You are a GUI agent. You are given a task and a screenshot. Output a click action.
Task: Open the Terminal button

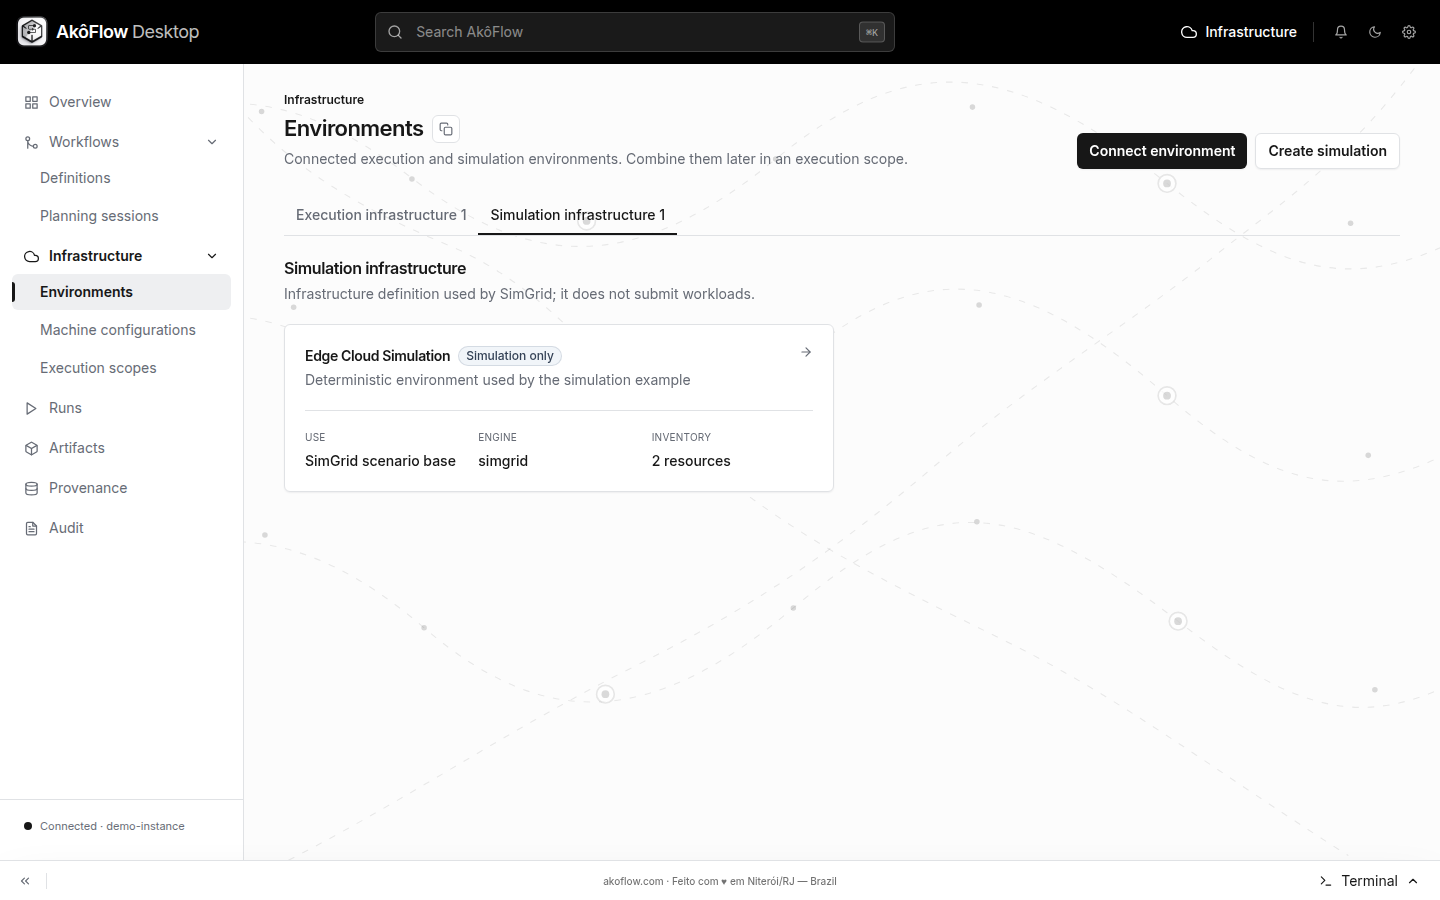click(x=1369, y=881)
